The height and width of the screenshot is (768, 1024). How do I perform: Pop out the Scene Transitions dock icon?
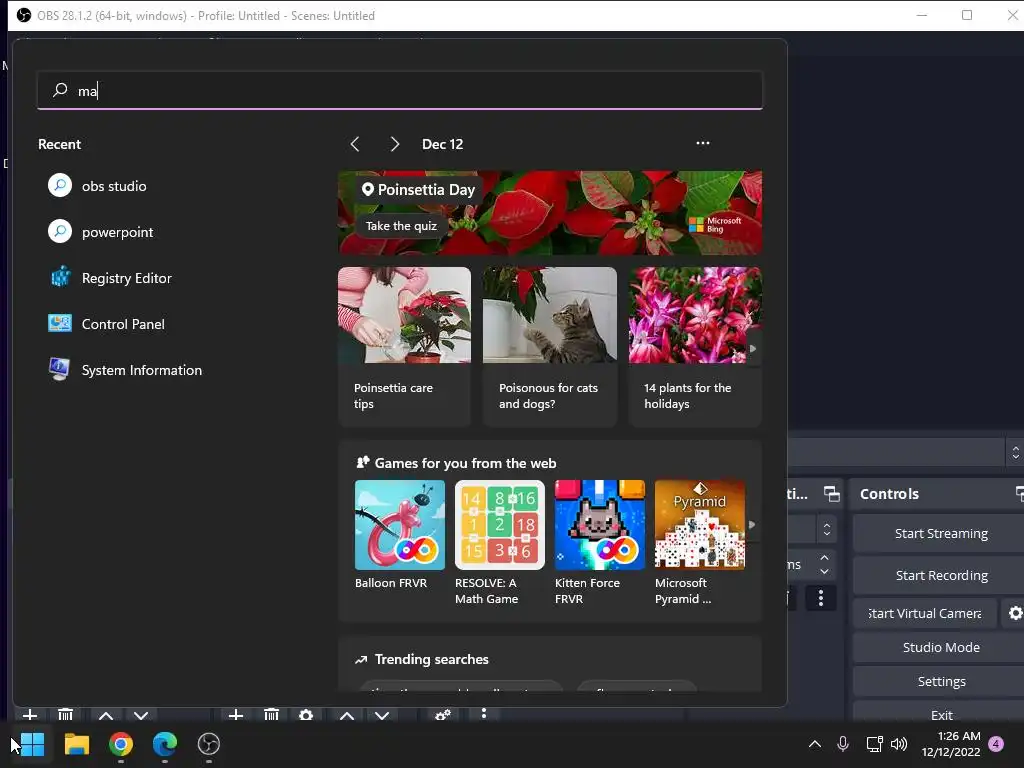tap(831, 494)
